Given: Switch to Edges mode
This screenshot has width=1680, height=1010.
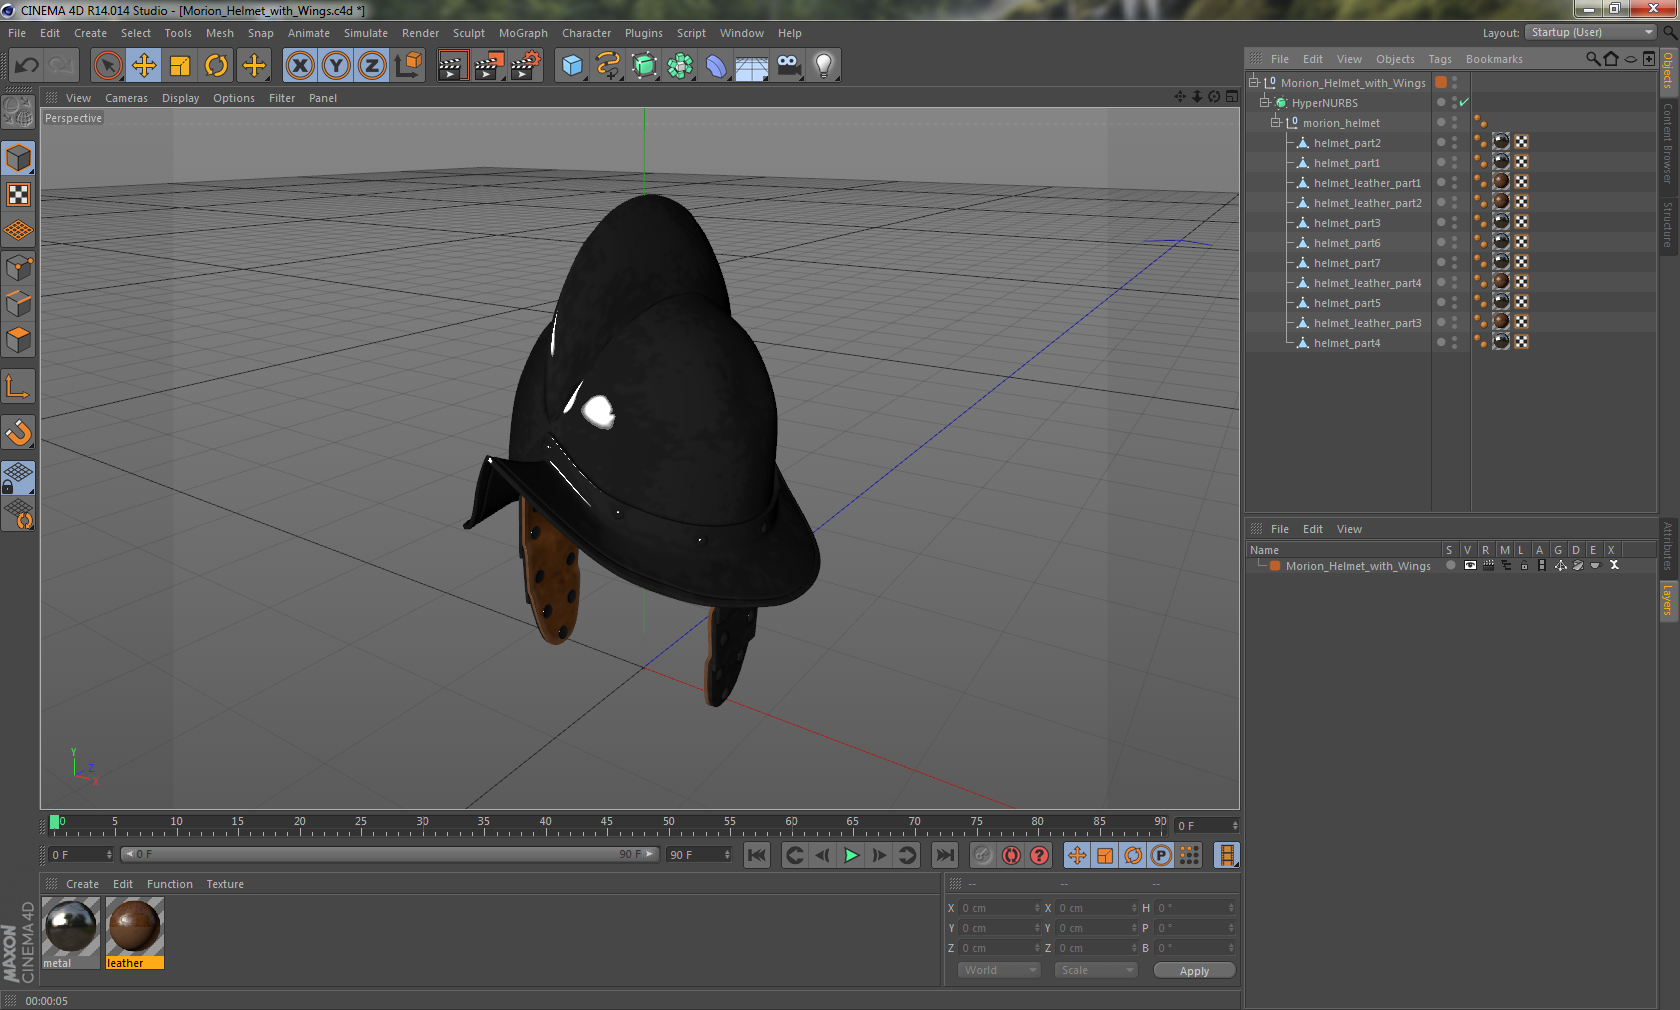Looking at the screenshot, I should (18, 303).
